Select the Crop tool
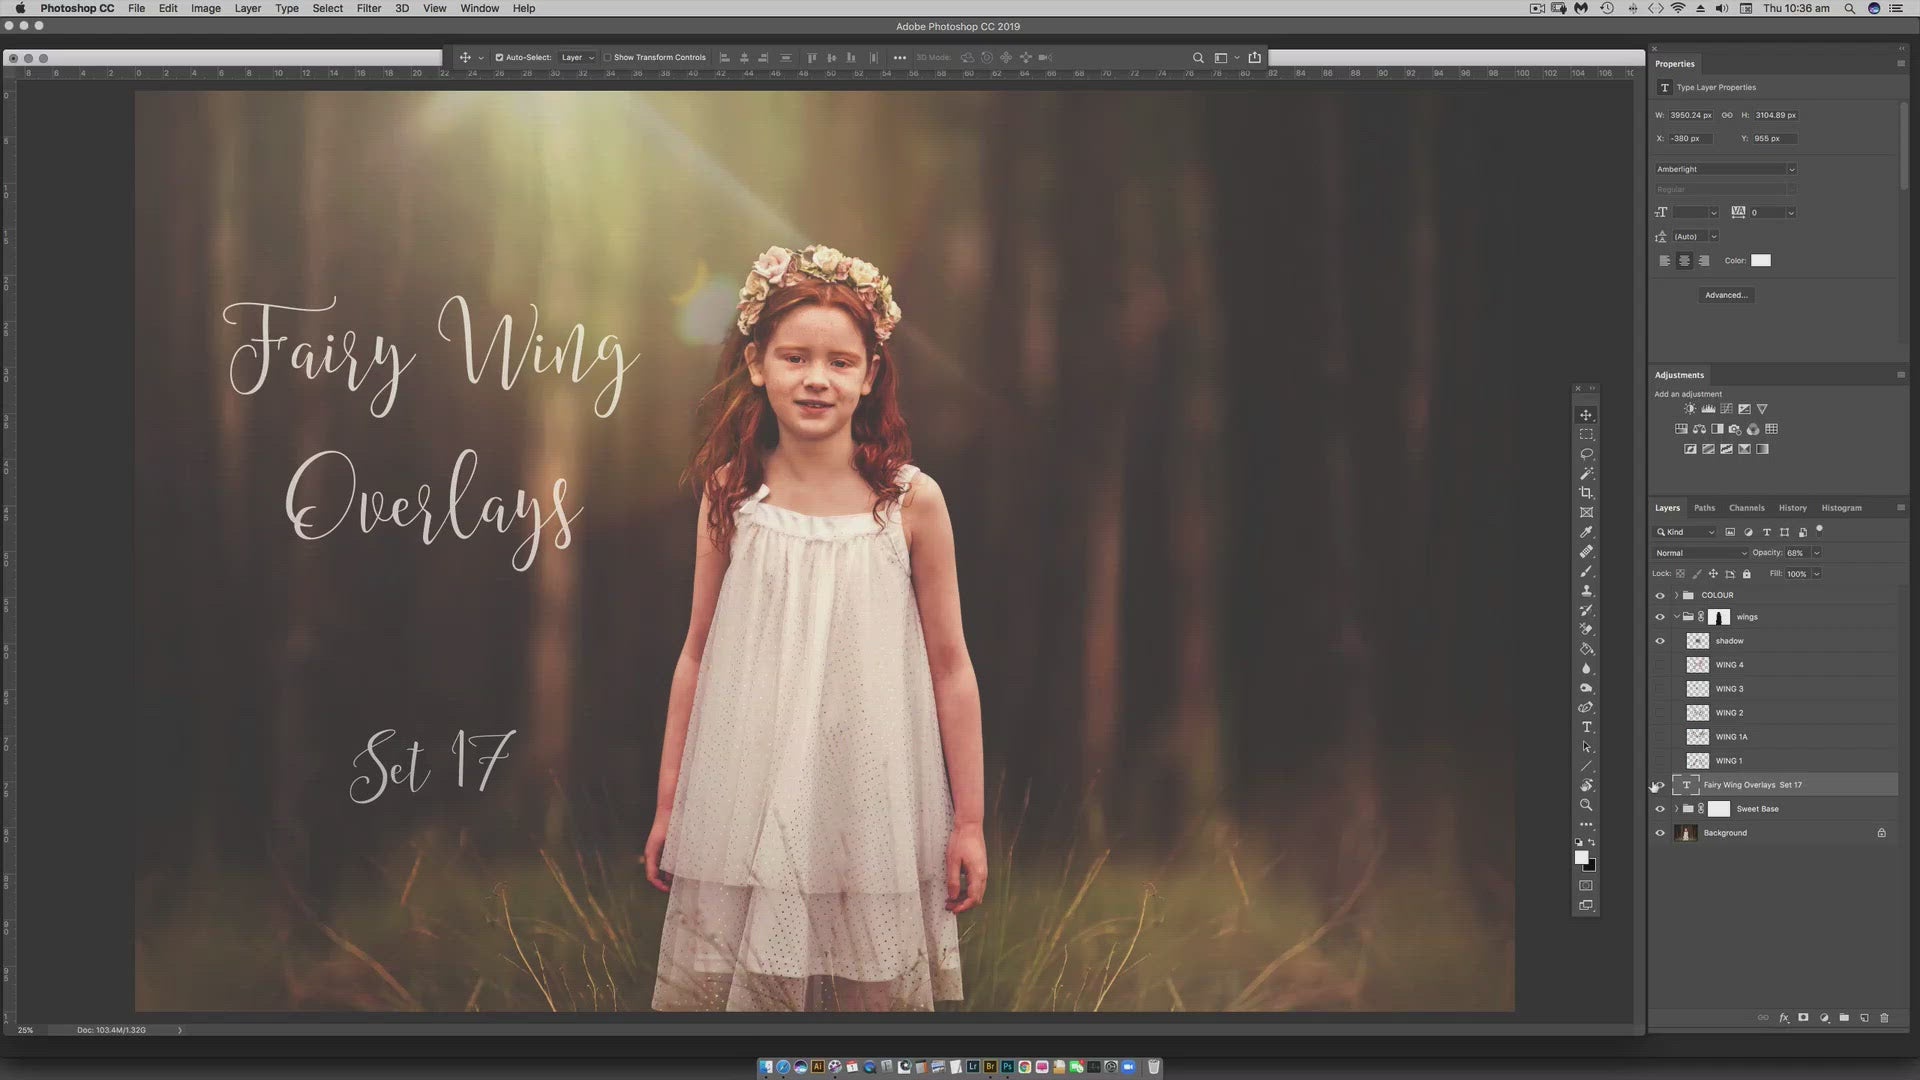 point(1586,493)
